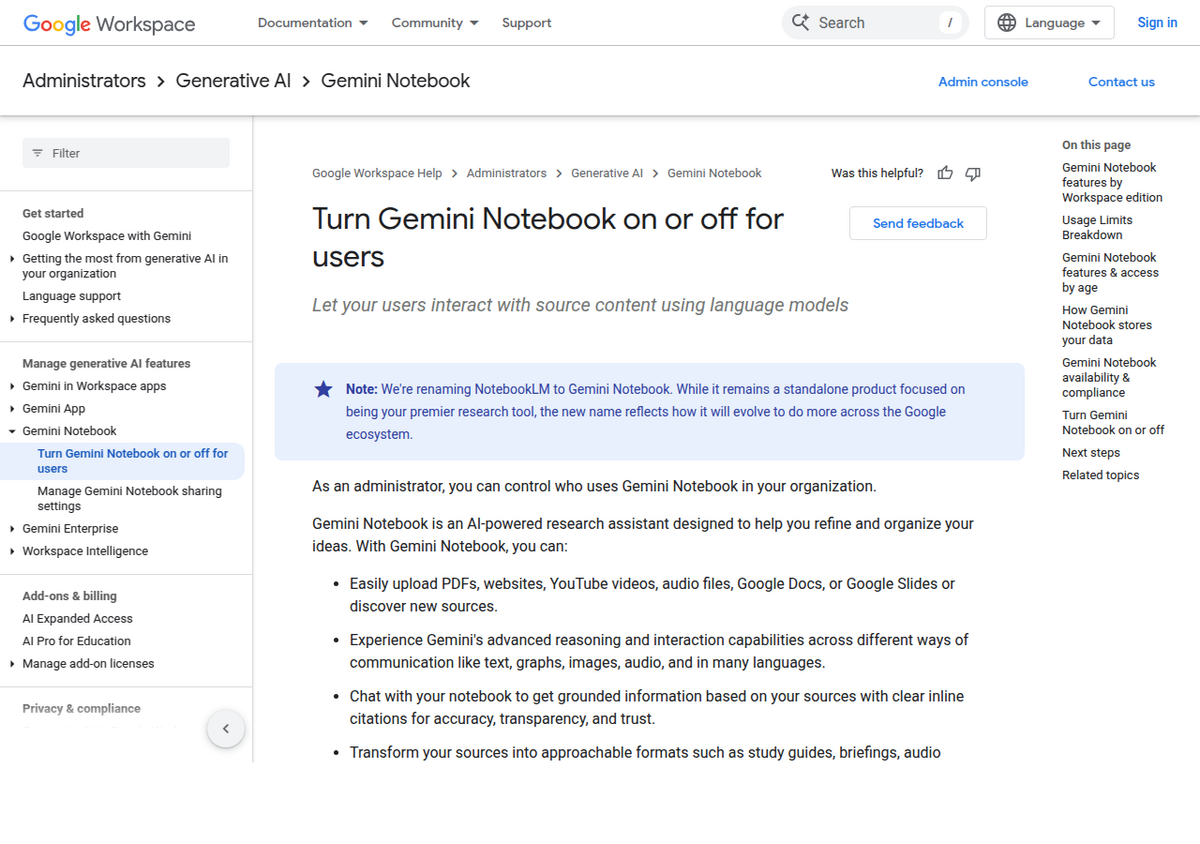Click the filter lines icon in sidebar
1200x844 pixels.
click(x=38, y=153)
